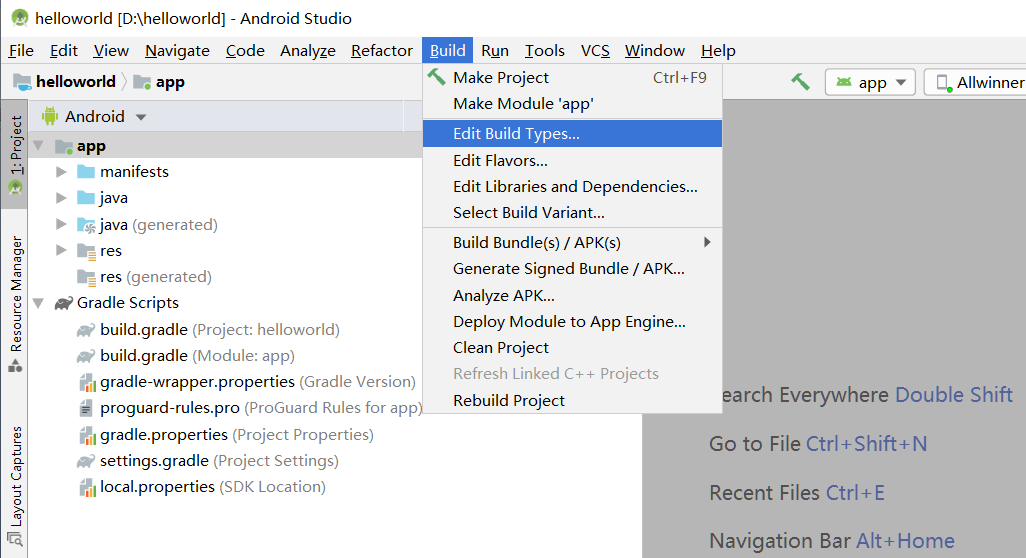This screenshot has height=558, width=1026.
Task: Choose Clean Project entry
Action: click(573, 348)
